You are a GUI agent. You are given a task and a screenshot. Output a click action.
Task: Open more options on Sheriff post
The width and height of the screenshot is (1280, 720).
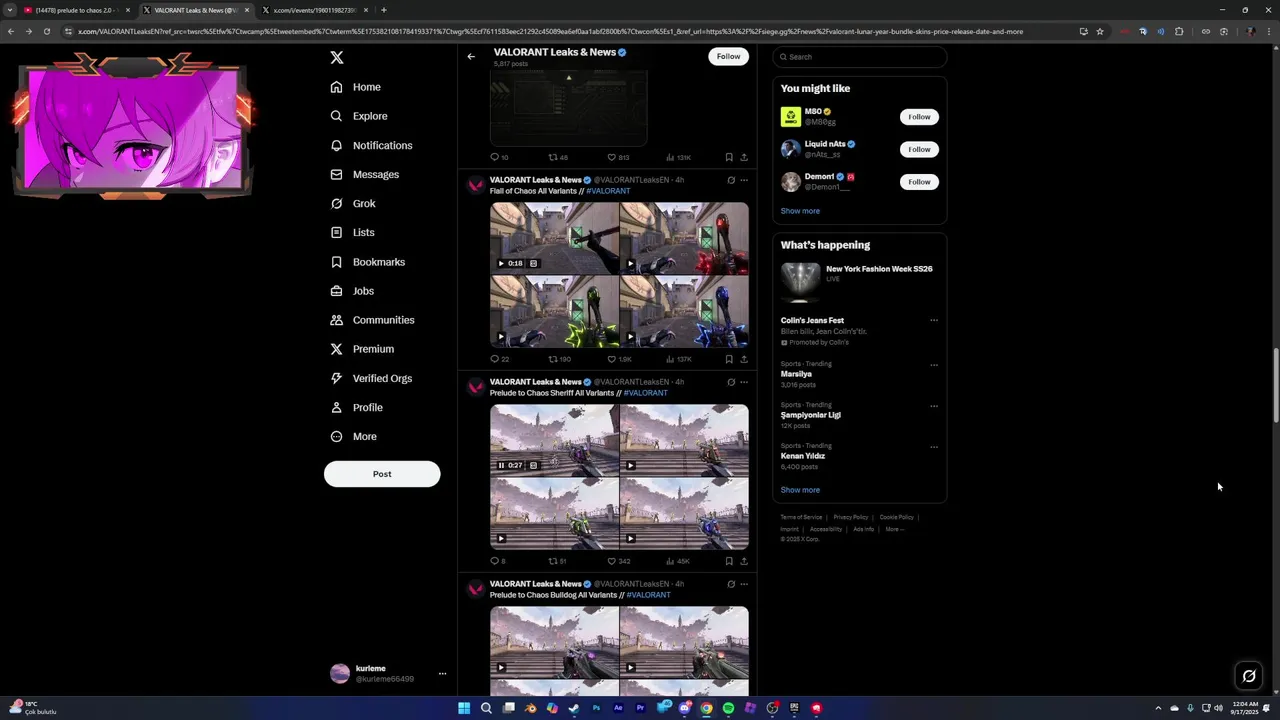click(744, 382)
